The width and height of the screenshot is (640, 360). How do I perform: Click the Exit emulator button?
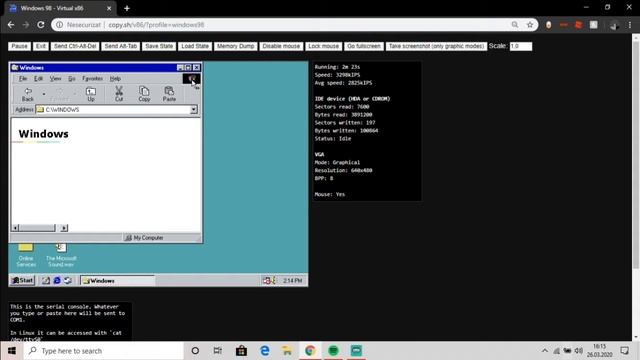(41, 46)
